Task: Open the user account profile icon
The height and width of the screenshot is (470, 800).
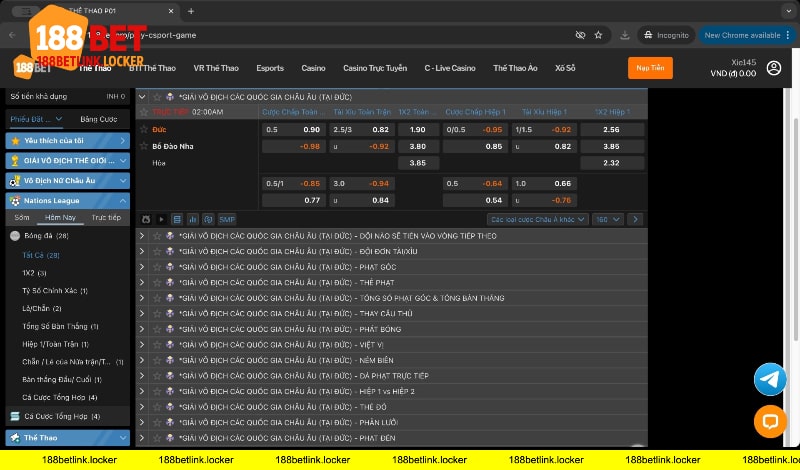Action: tap(774, 68)
